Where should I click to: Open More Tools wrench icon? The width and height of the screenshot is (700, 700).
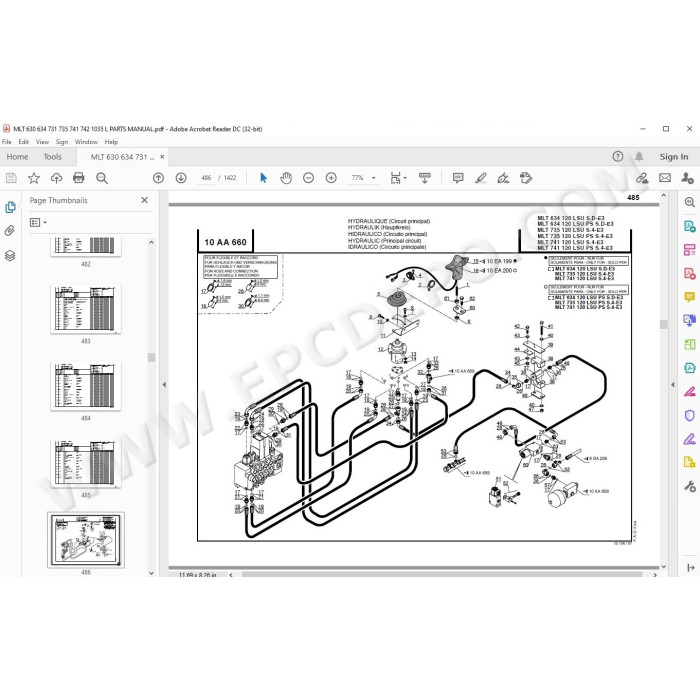(x=690, y=486)
